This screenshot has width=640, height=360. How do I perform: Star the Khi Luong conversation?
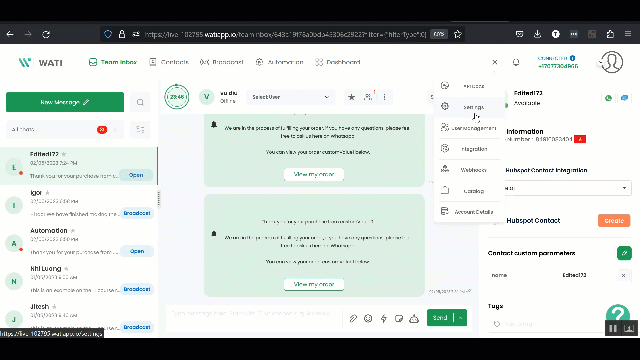66,269
